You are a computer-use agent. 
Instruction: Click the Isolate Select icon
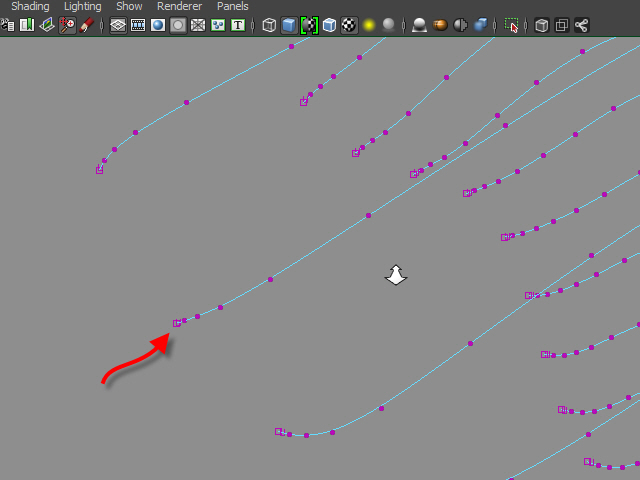(x=512, y=25)
